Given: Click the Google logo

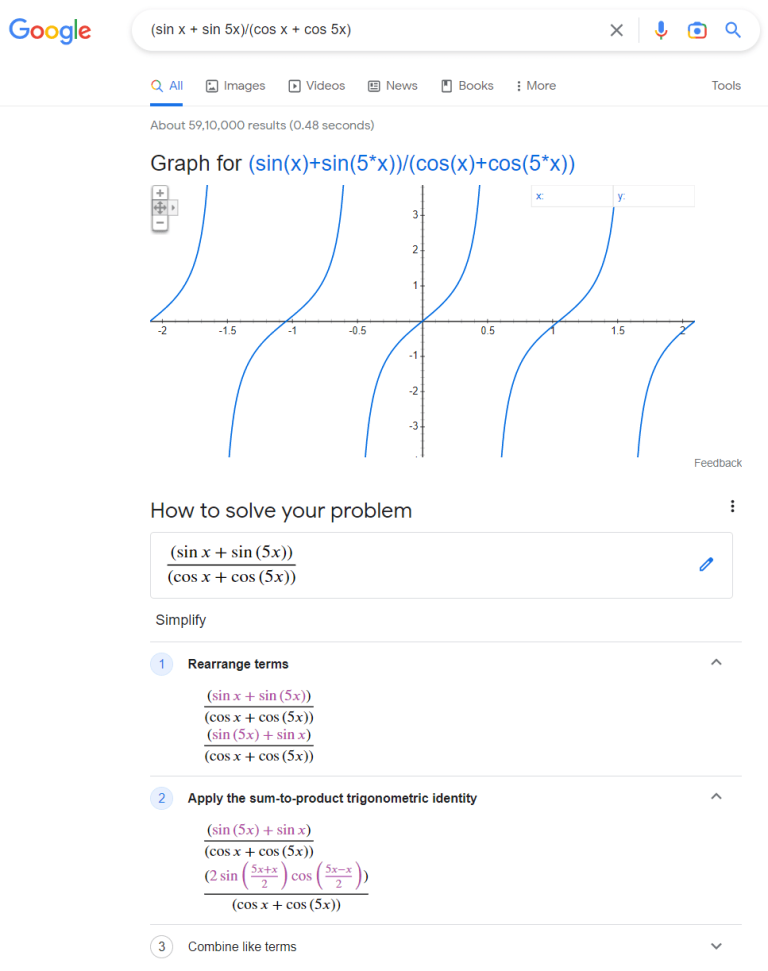Looking at the screenshot, I should point(49,30).
